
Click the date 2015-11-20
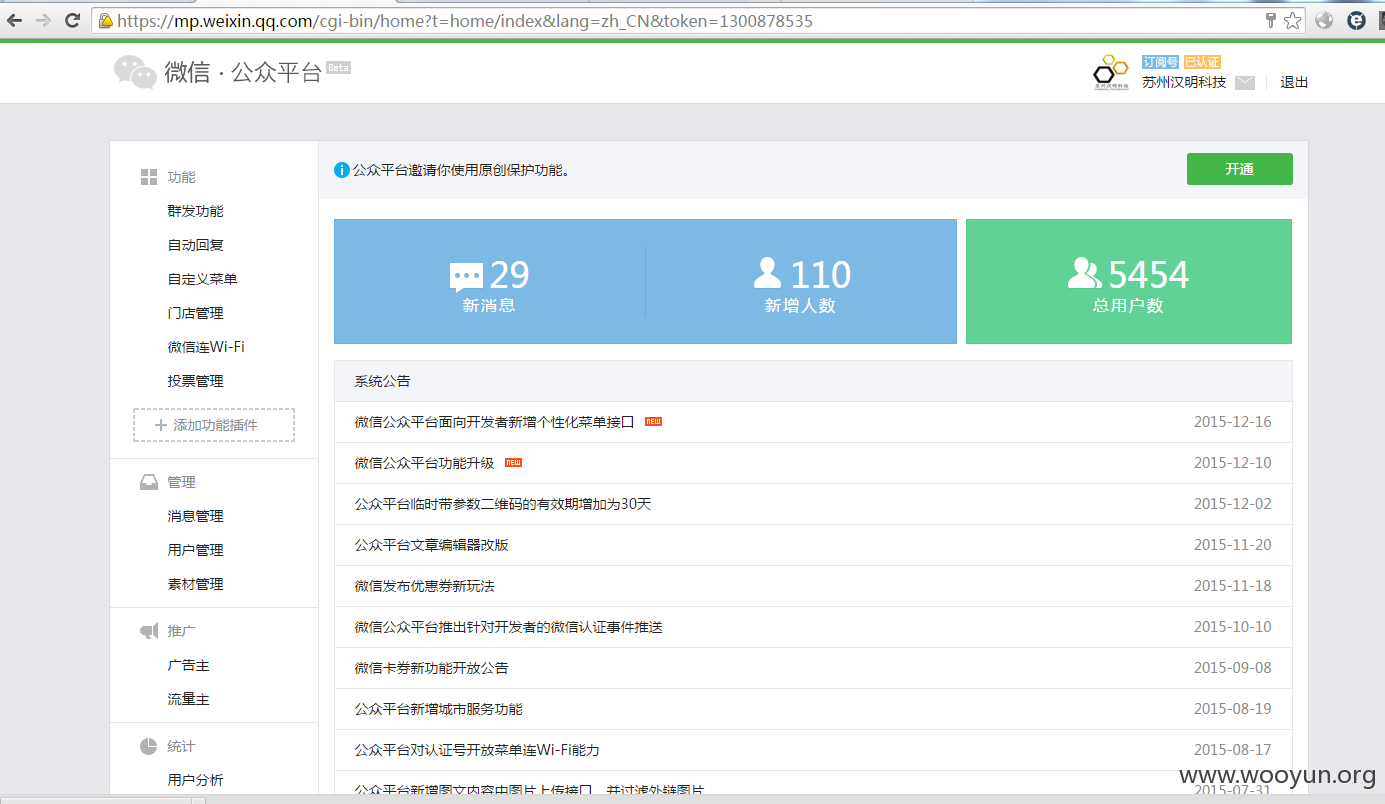point(1233,545)
